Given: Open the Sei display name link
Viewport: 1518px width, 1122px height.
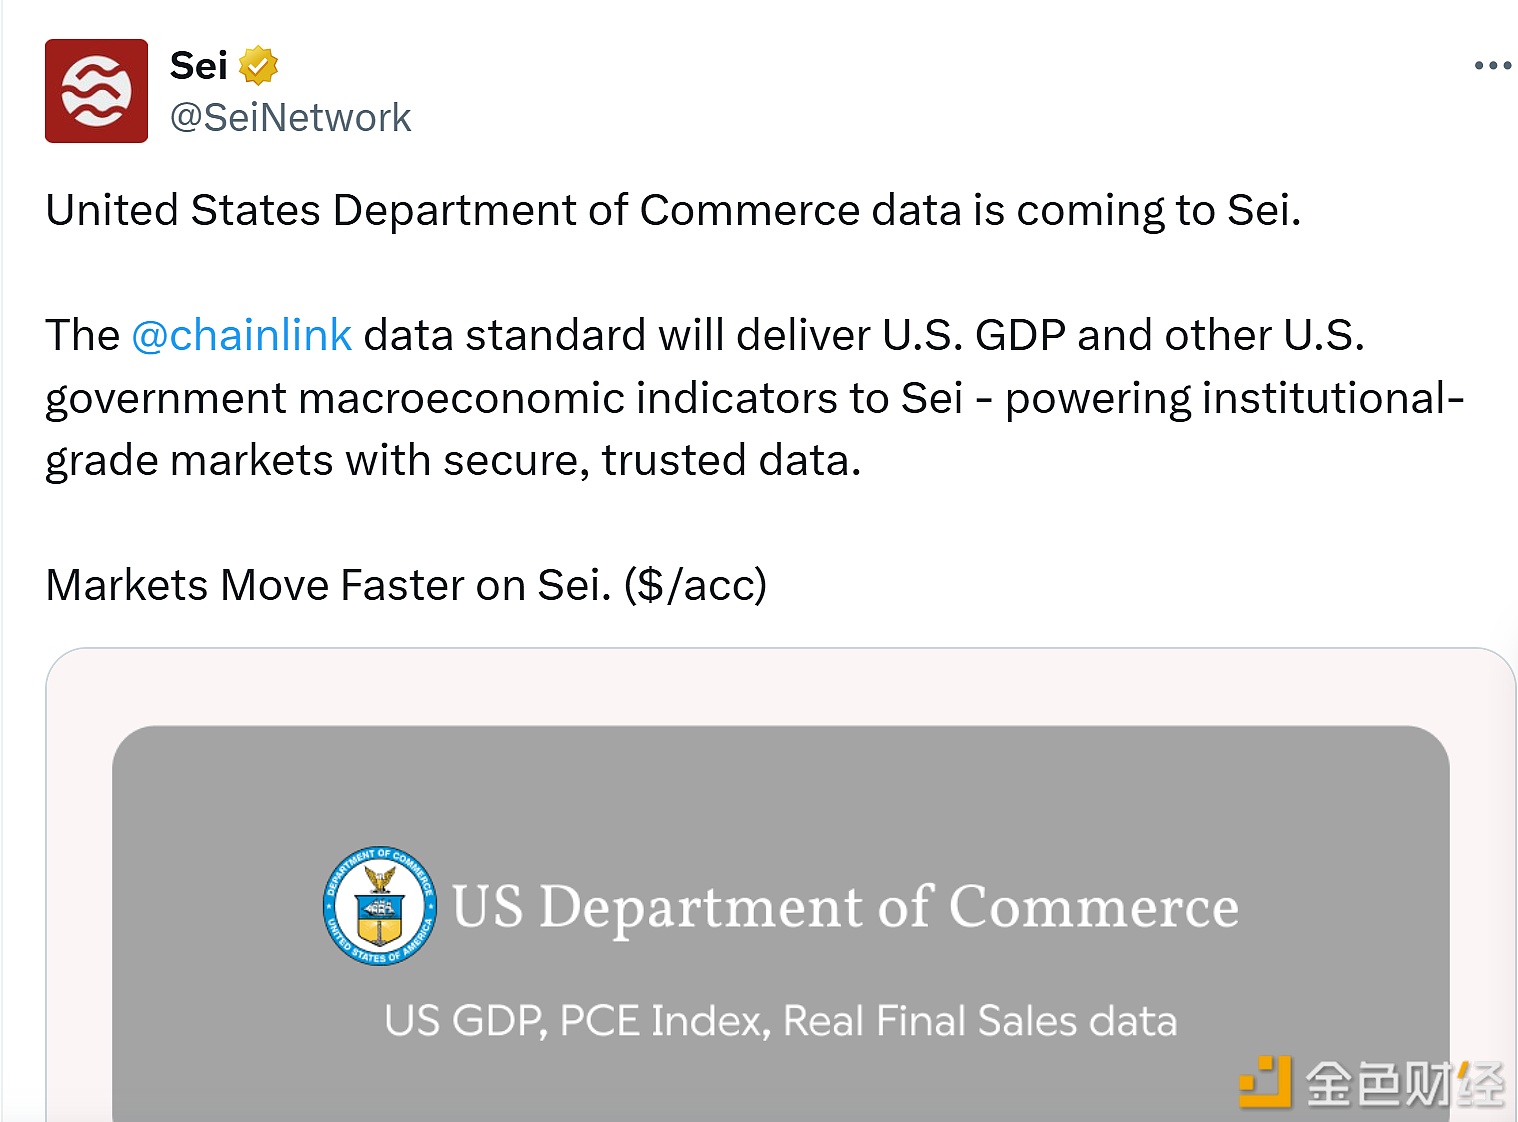Looking at the screenshot, I should point(199,66).
